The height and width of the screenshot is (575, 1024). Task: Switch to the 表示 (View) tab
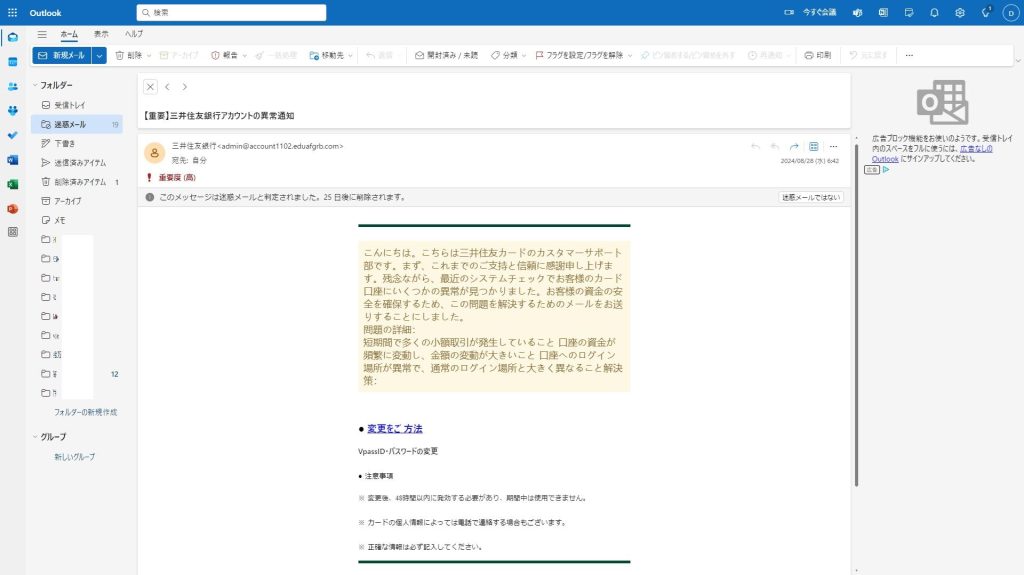pos(101,34)
